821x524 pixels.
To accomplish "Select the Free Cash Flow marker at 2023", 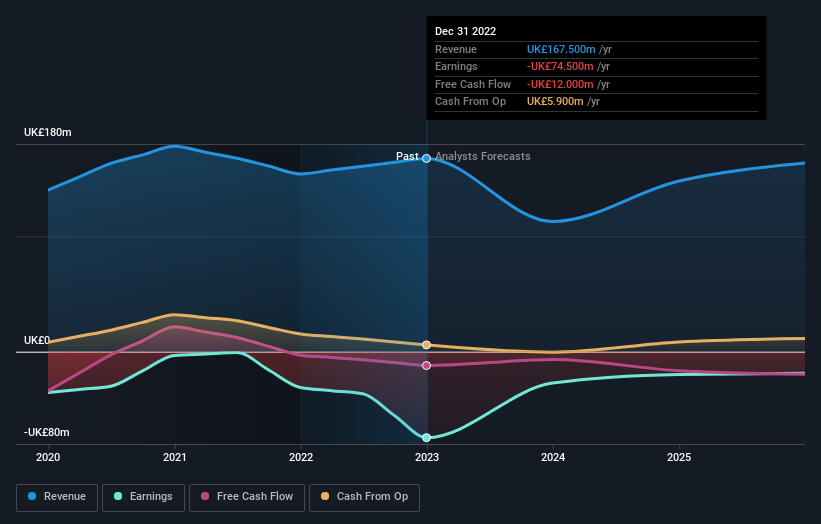I will pyautogui.click(x=427, y=365).
